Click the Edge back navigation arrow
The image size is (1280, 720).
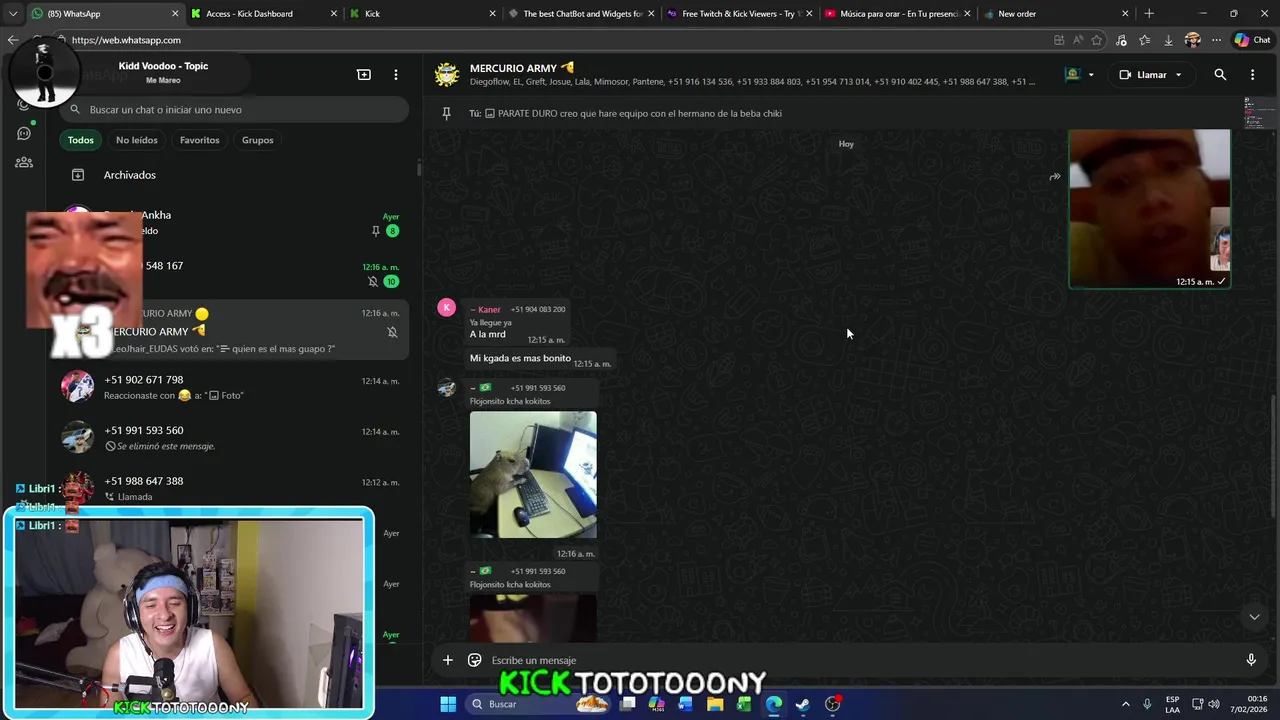point(13,40)
